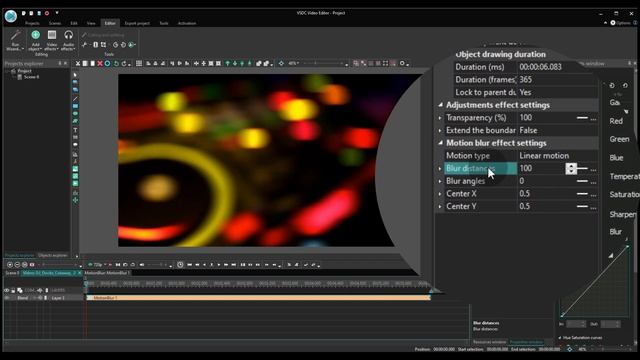Click the ellipsis button for Blur angles
This screenshot has height=360, width=640.
(593, 182)
